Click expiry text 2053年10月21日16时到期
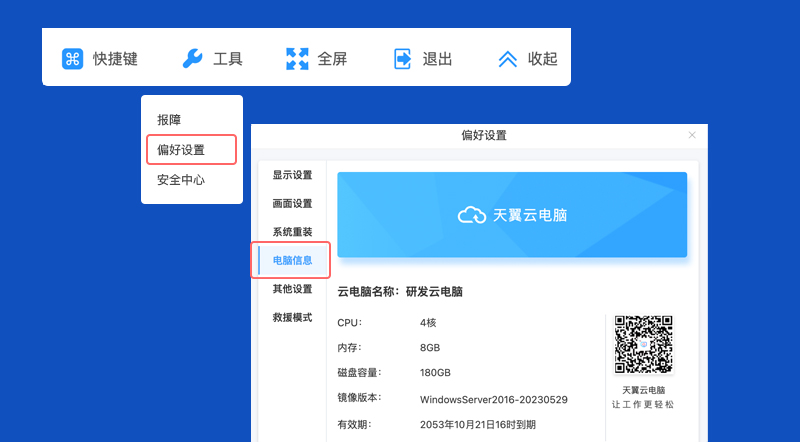 pos(478,425)
